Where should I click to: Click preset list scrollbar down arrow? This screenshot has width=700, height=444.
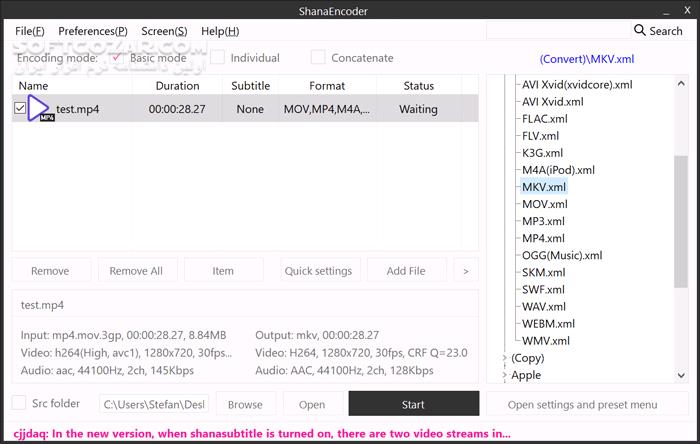pos(681,375)
